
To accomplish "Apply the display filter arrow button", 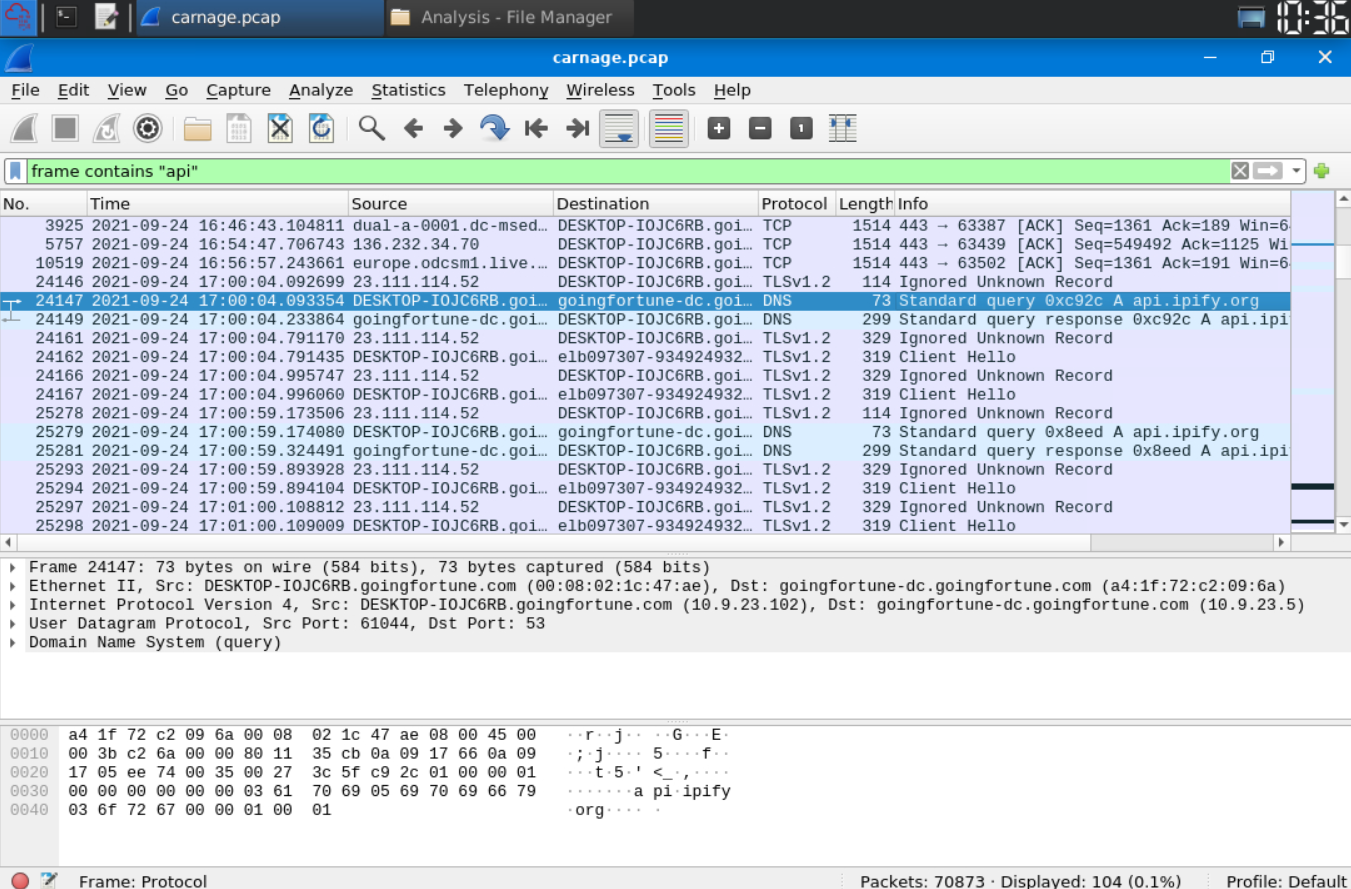I will click(x=1268, y=171).
